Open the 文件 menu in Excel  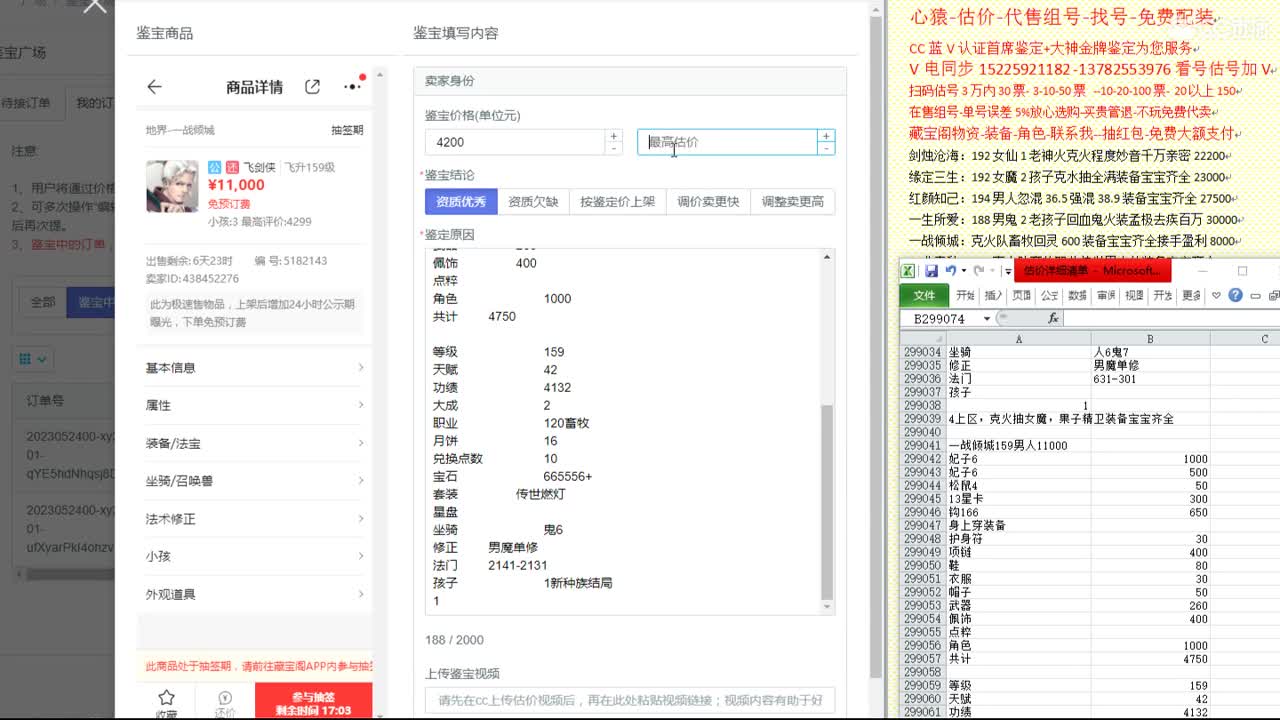pyautogui.click(x=924, y=295)
